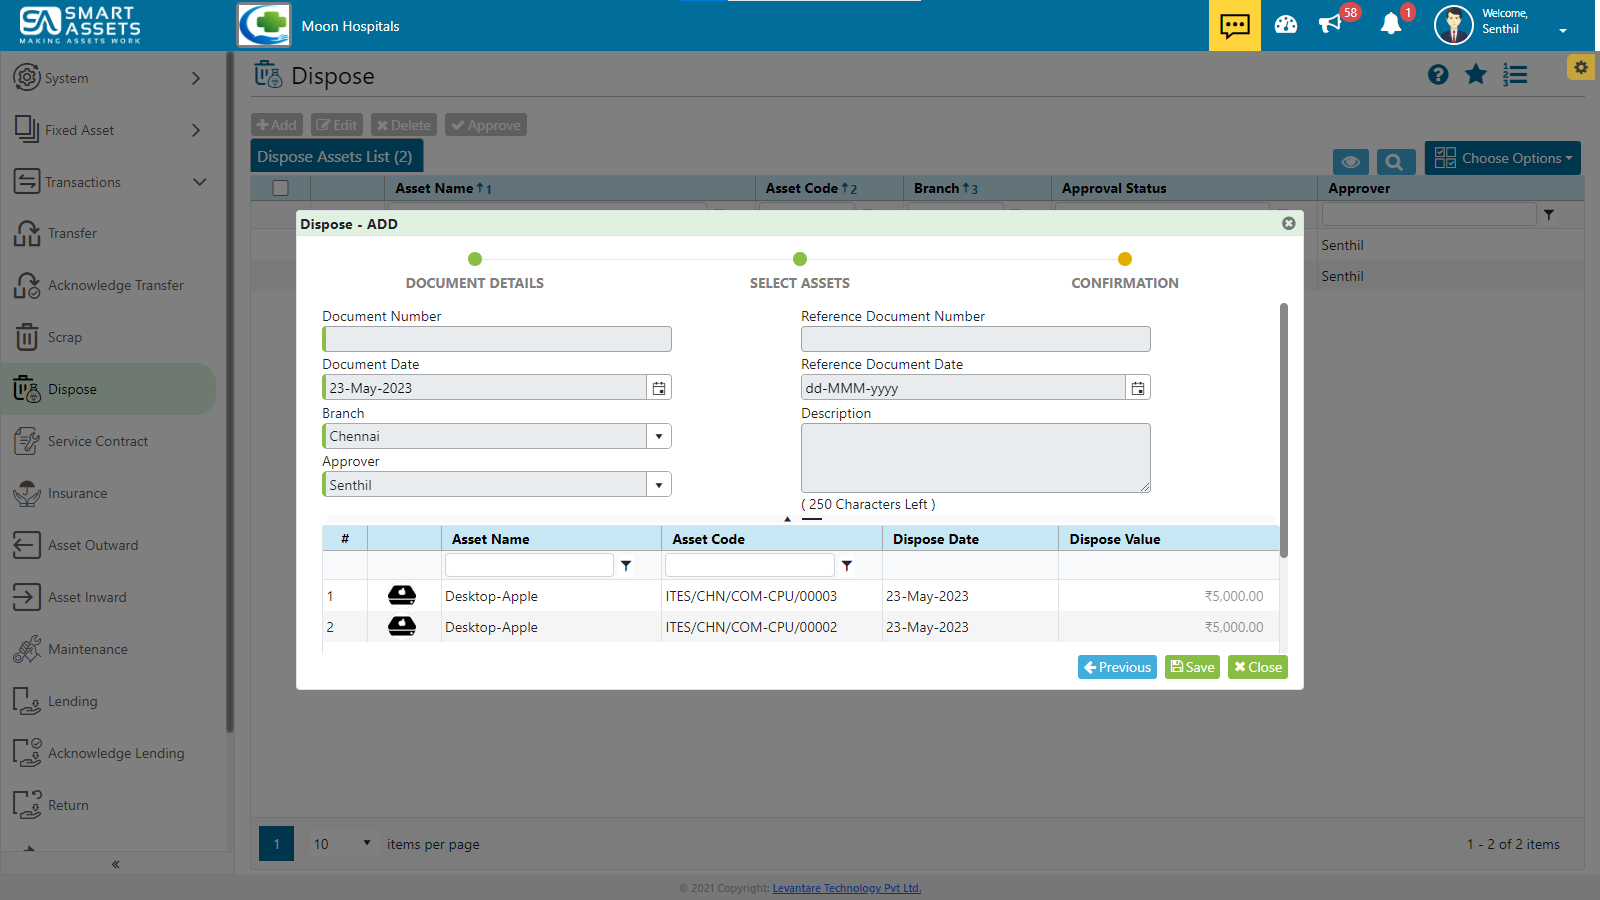Mark page as favorite star
The height and width of the screenshot is (900, 1600).
click(x=1476, y=75)
